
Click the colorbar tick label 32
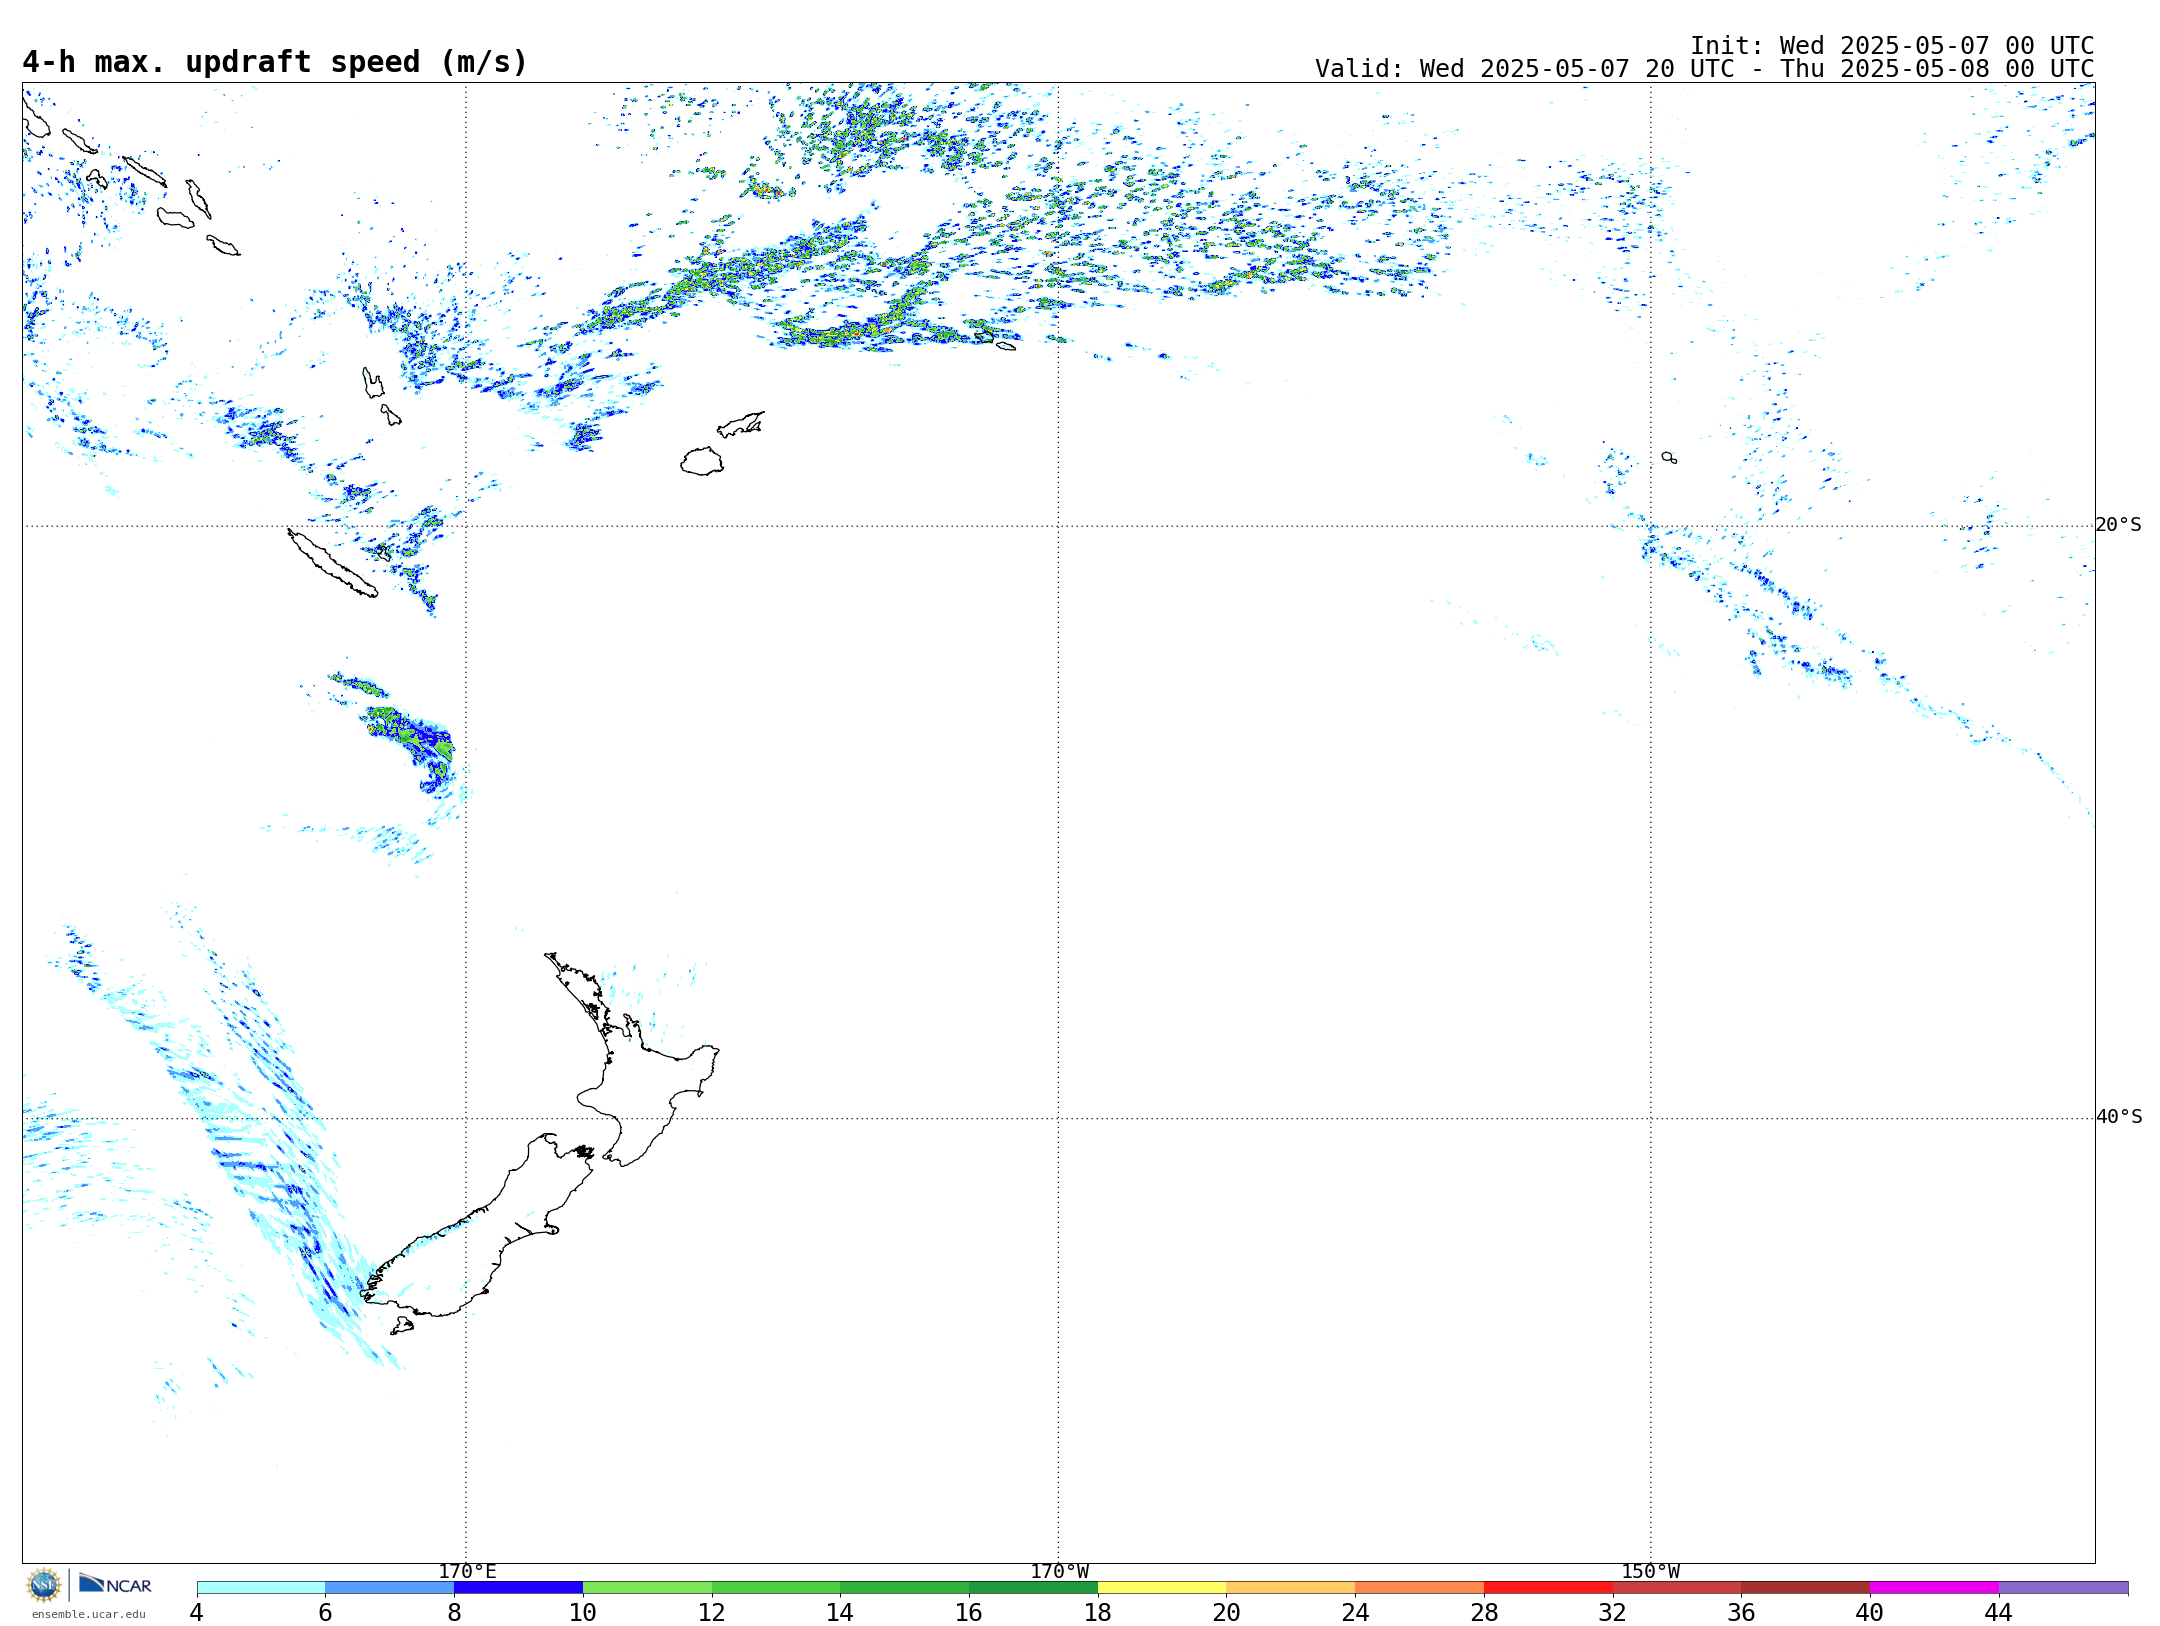tap(1613, 1613)
